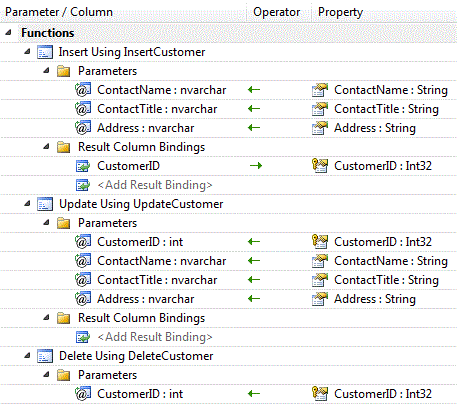Click the property icon next to Address : String under Update

pyautogui.click(x=320, y=299)
